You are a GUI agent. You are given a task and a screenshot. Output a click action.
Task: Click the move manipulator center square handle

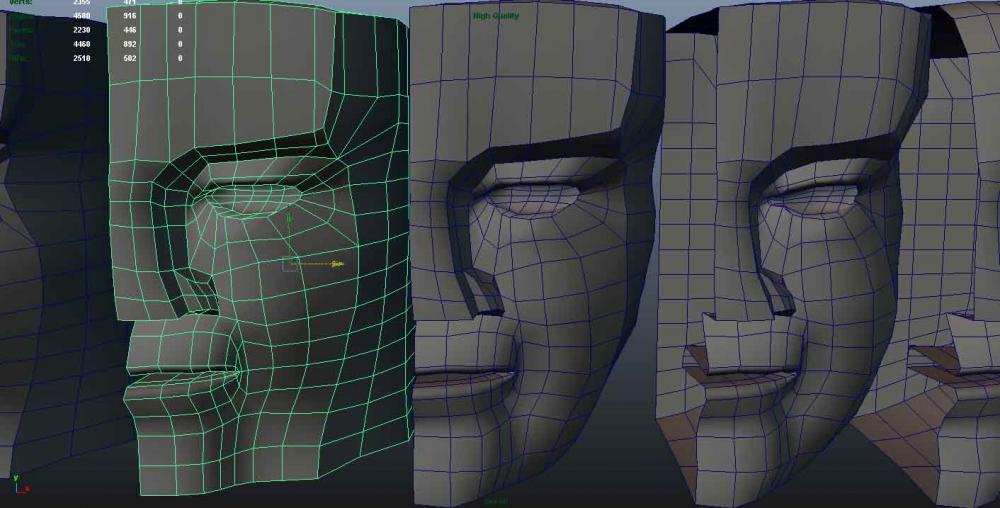click(x=290, y=264)
